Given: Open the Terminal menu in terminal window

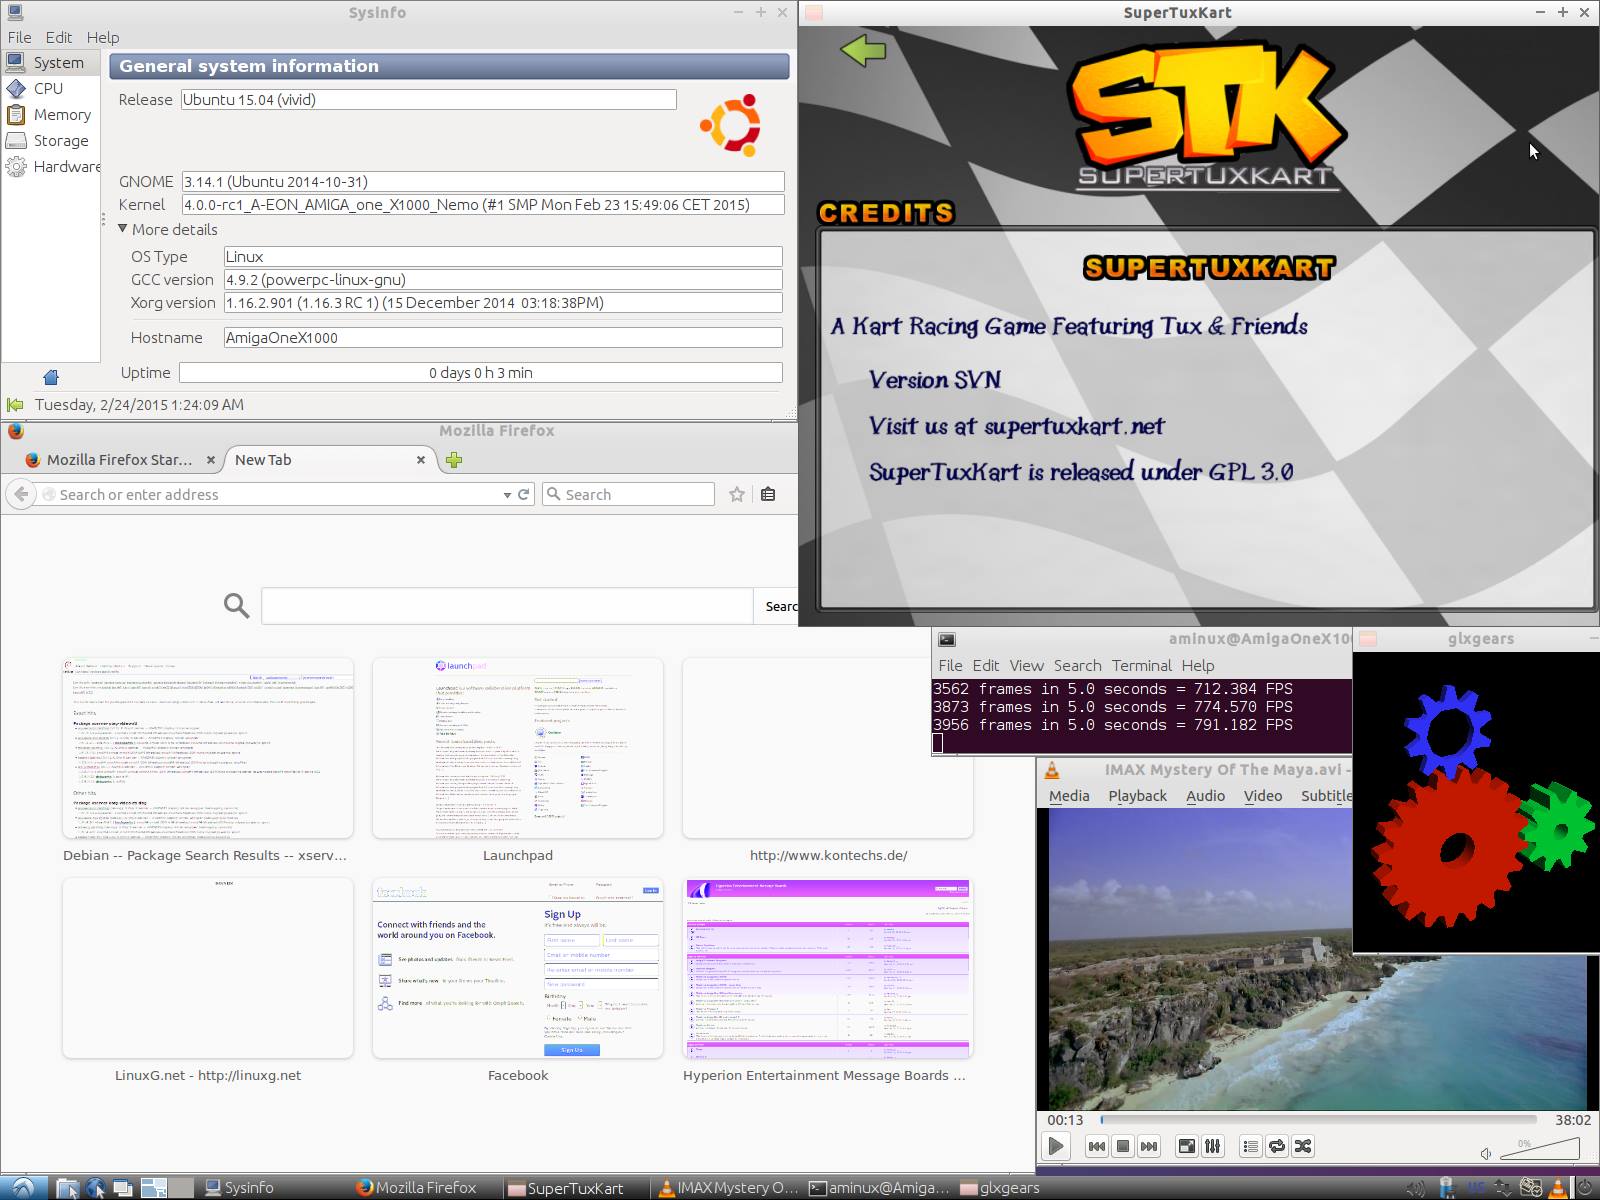Looking at the screenshot, I should [1141, 665].
